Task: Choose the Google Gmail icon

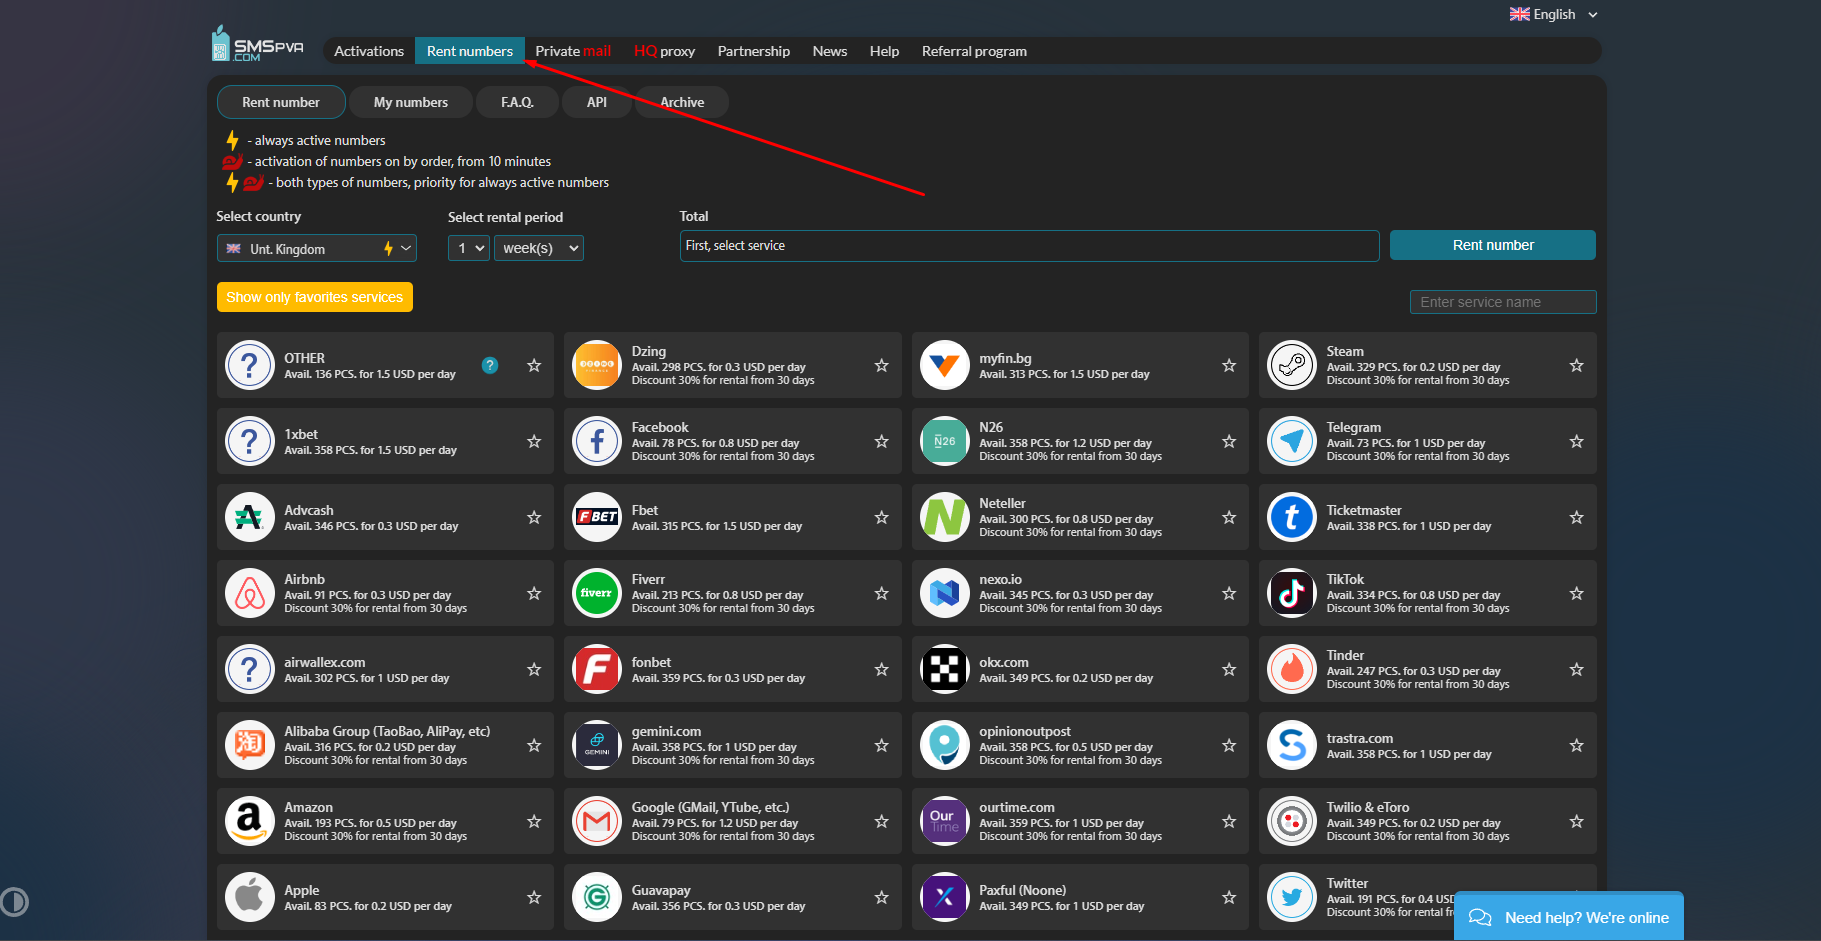Action: tap(597, 821)
